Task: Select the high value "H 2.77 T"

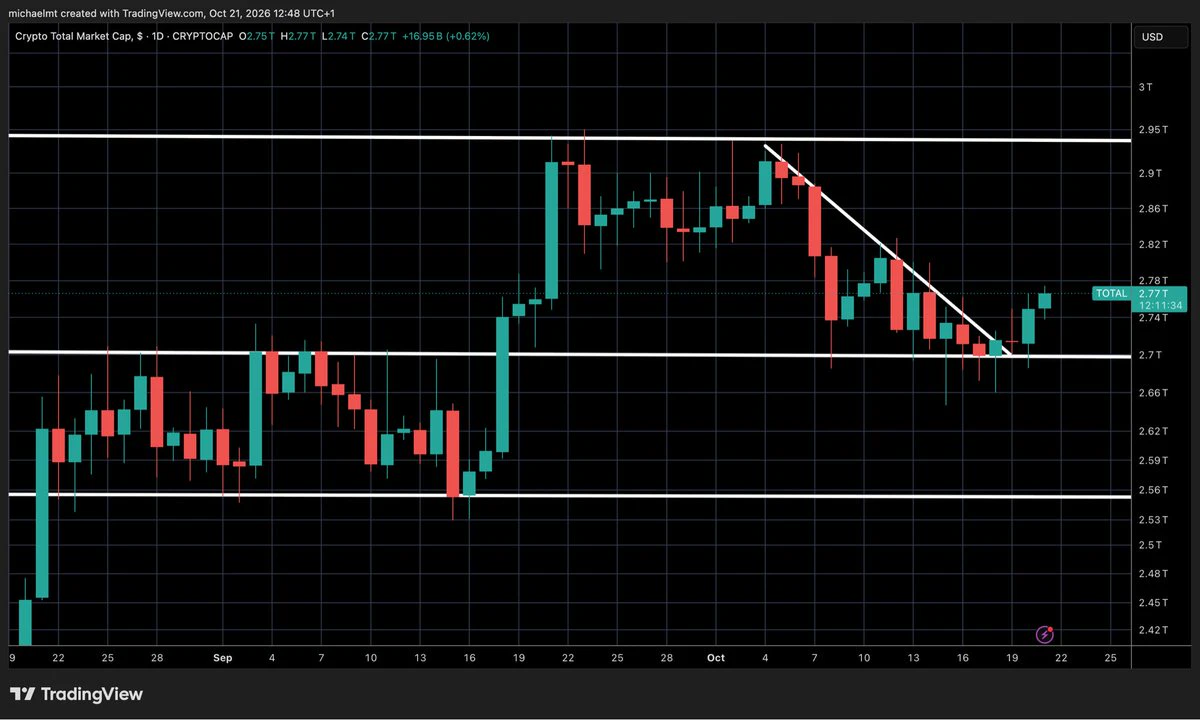Action: coord(299,36)
